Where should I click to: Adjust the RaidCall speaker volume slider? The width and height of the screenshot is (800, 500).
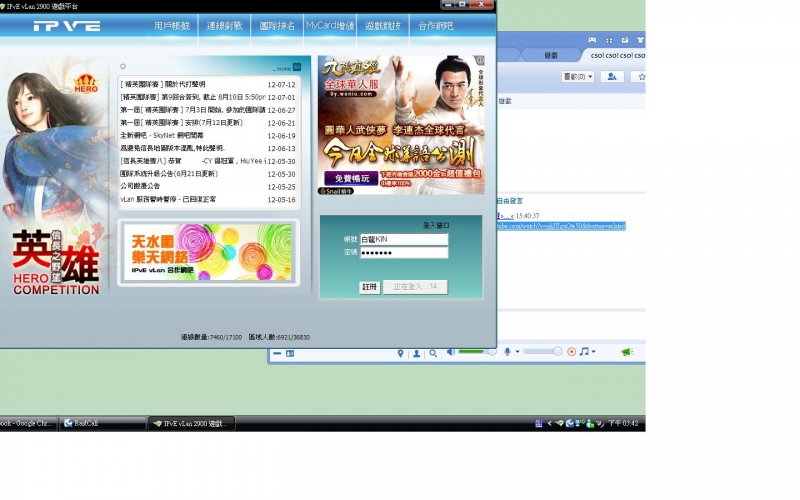(477, 352)
